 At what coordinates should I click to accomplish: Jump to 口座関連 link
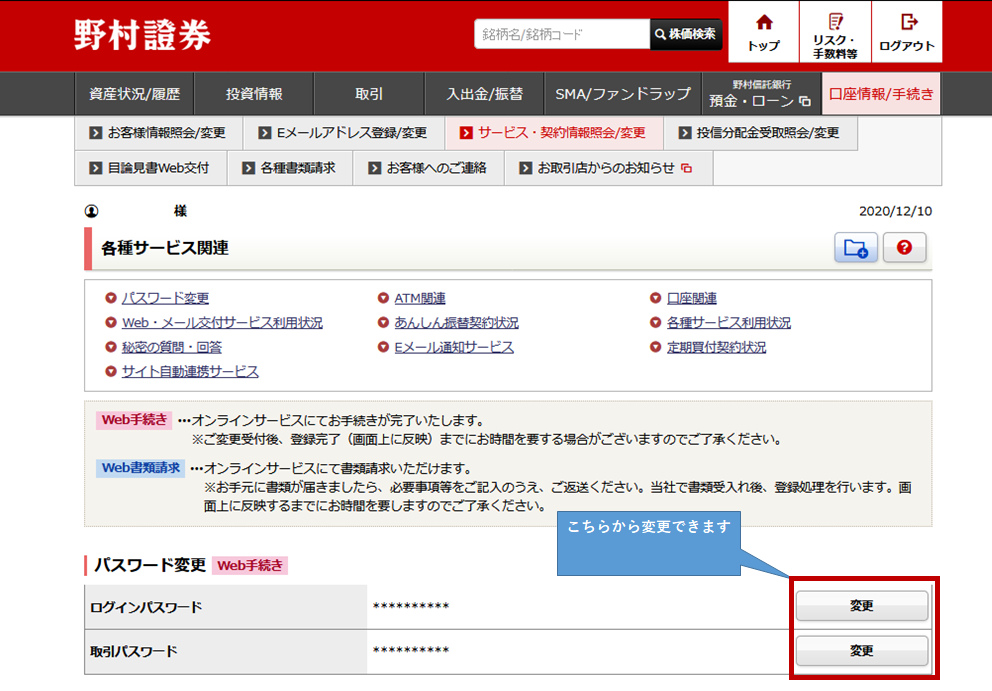coord(692,298)
